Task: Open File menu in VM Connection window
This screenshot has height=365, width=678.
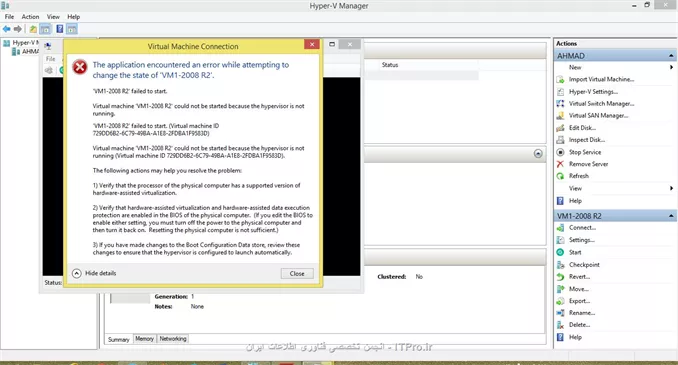Action: click(51, 59)
